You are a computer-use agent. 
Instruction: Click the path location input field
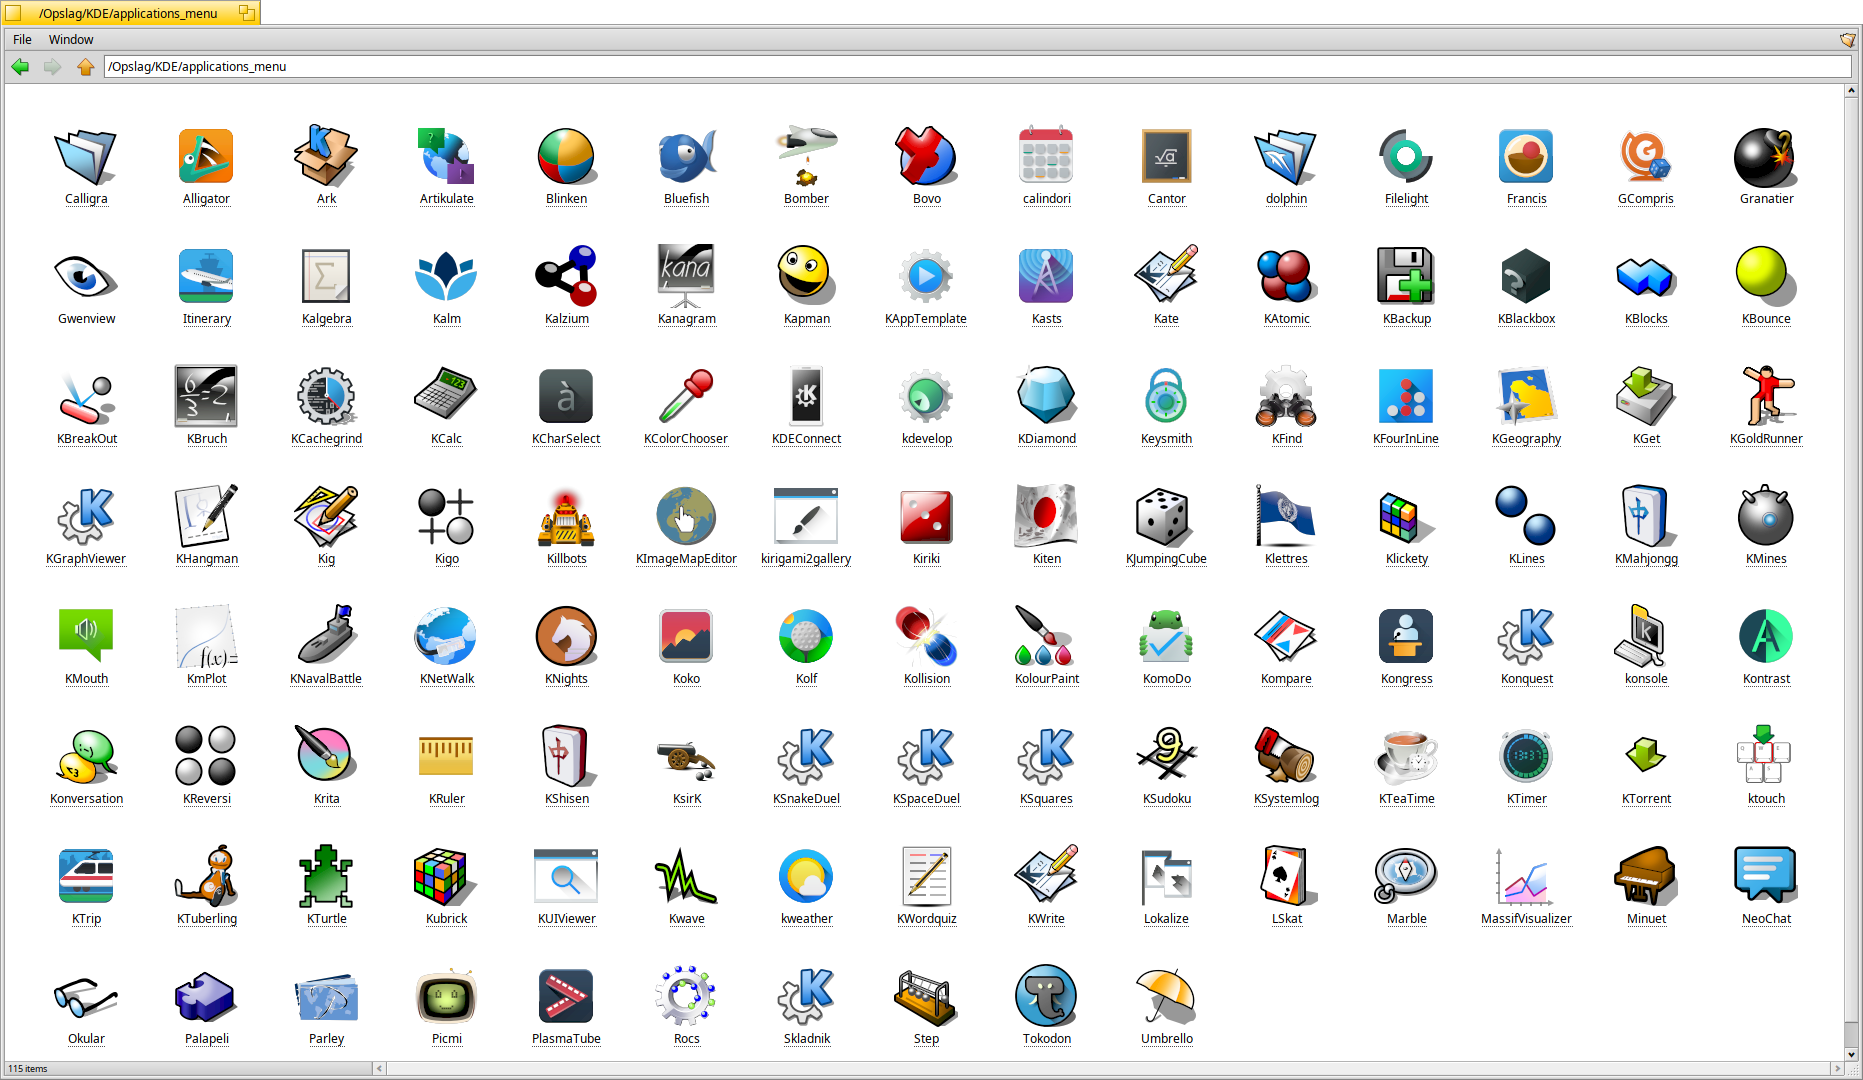pyautogui.click(x=975, y=67)
